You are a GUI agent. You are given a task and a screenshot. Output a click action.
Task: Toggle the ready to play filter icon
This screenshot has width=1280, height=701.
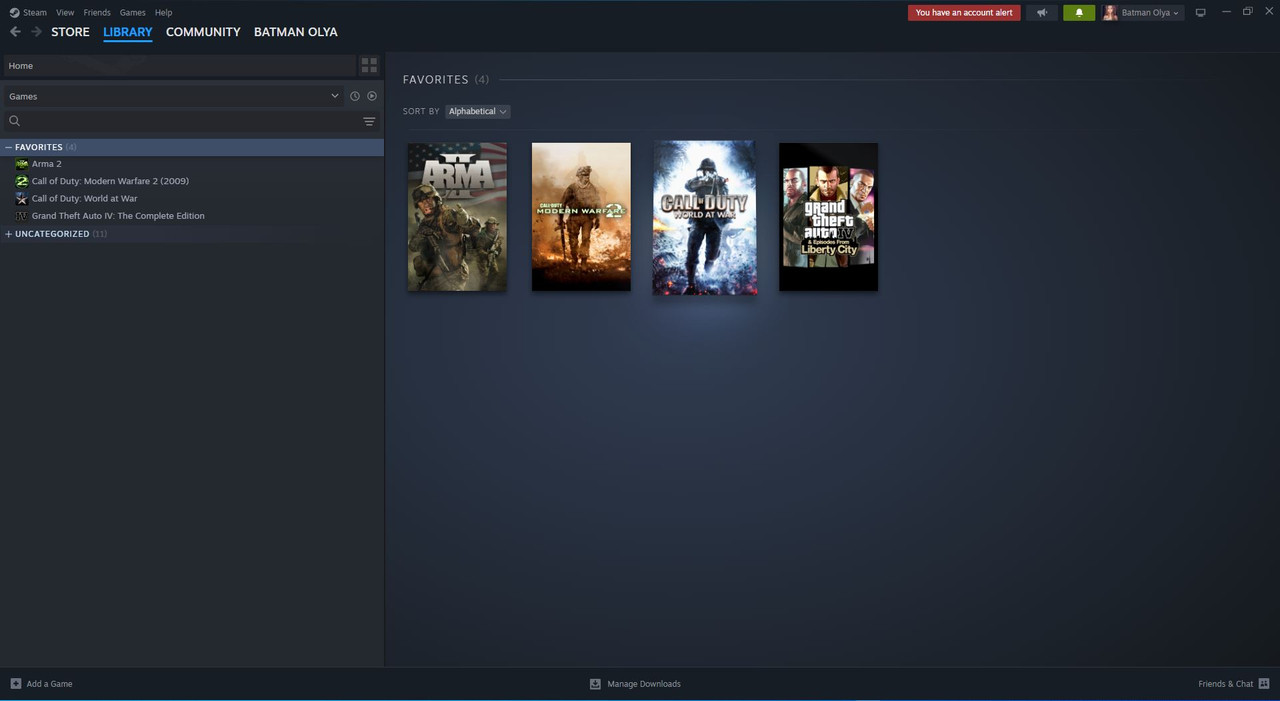pyautogui.click(x=372, y=96)
